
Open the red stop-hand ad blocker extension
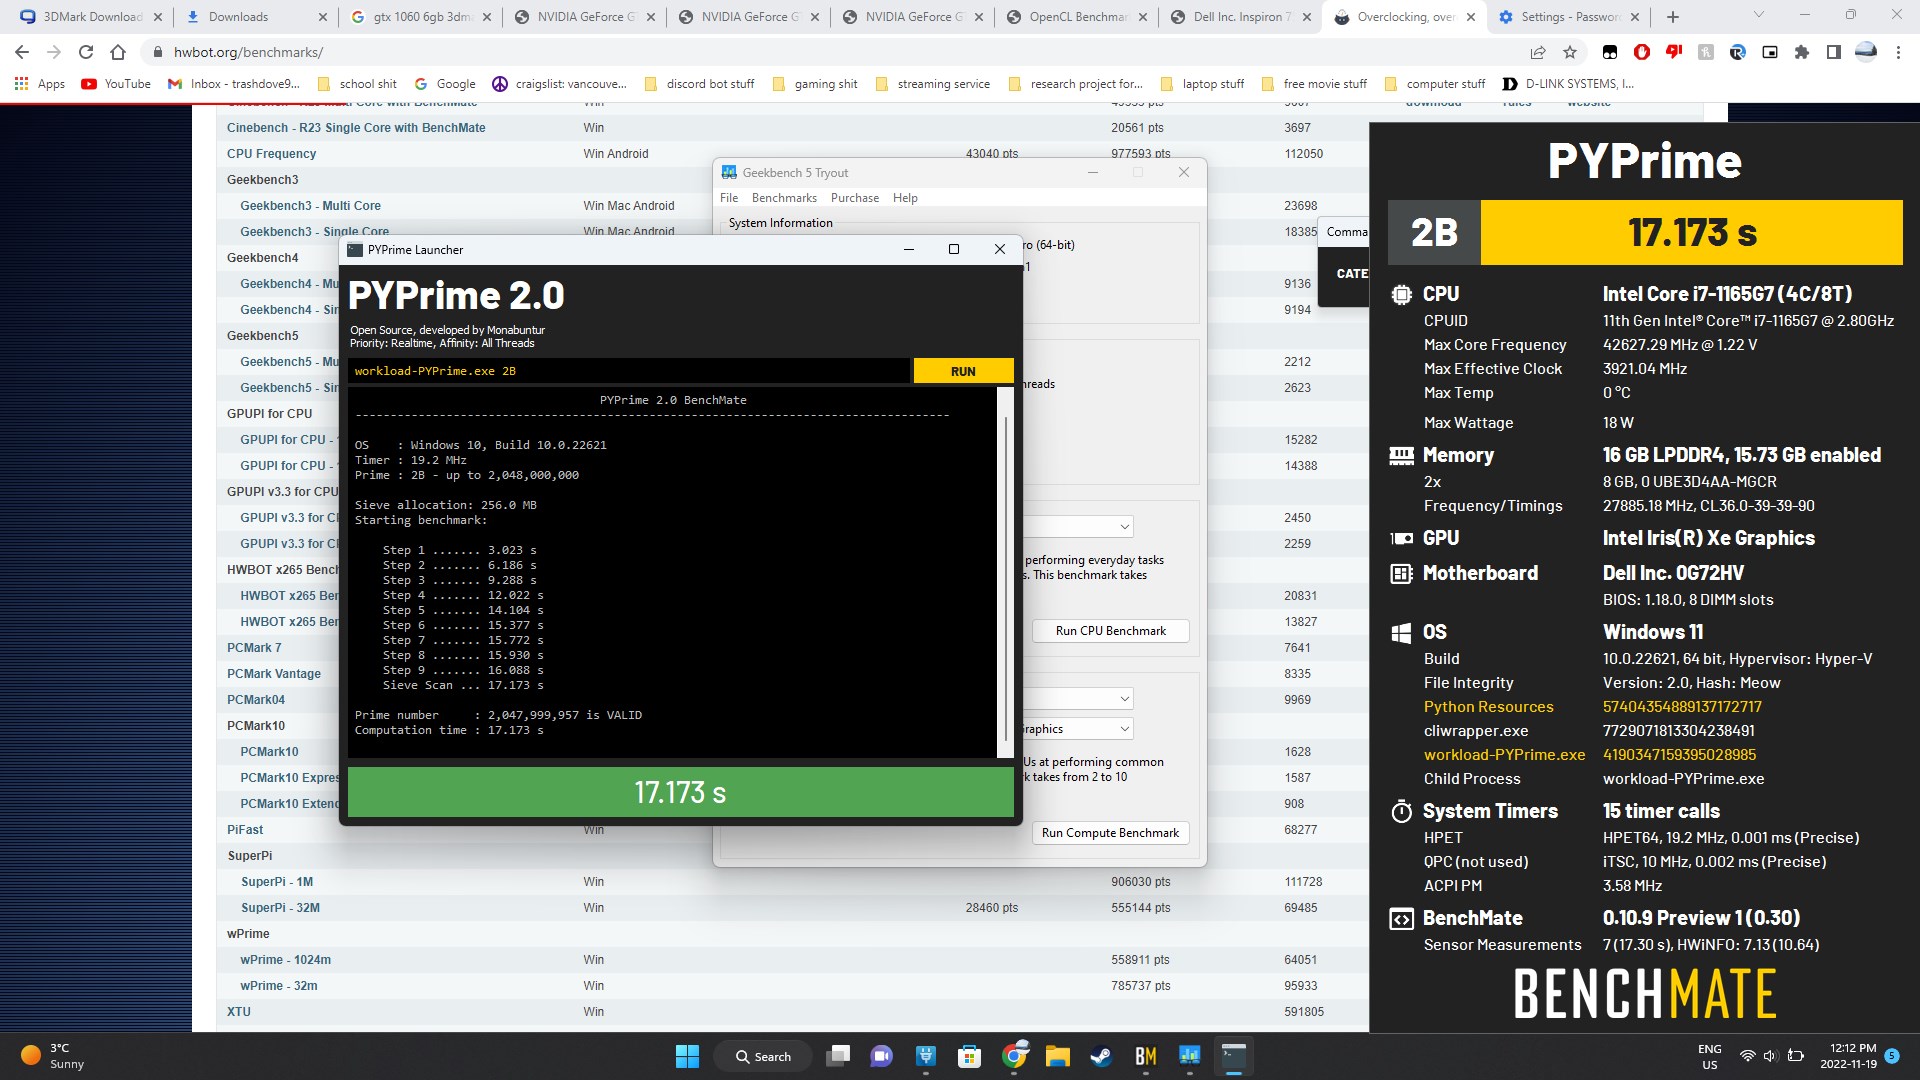[x=1642, y=52]
